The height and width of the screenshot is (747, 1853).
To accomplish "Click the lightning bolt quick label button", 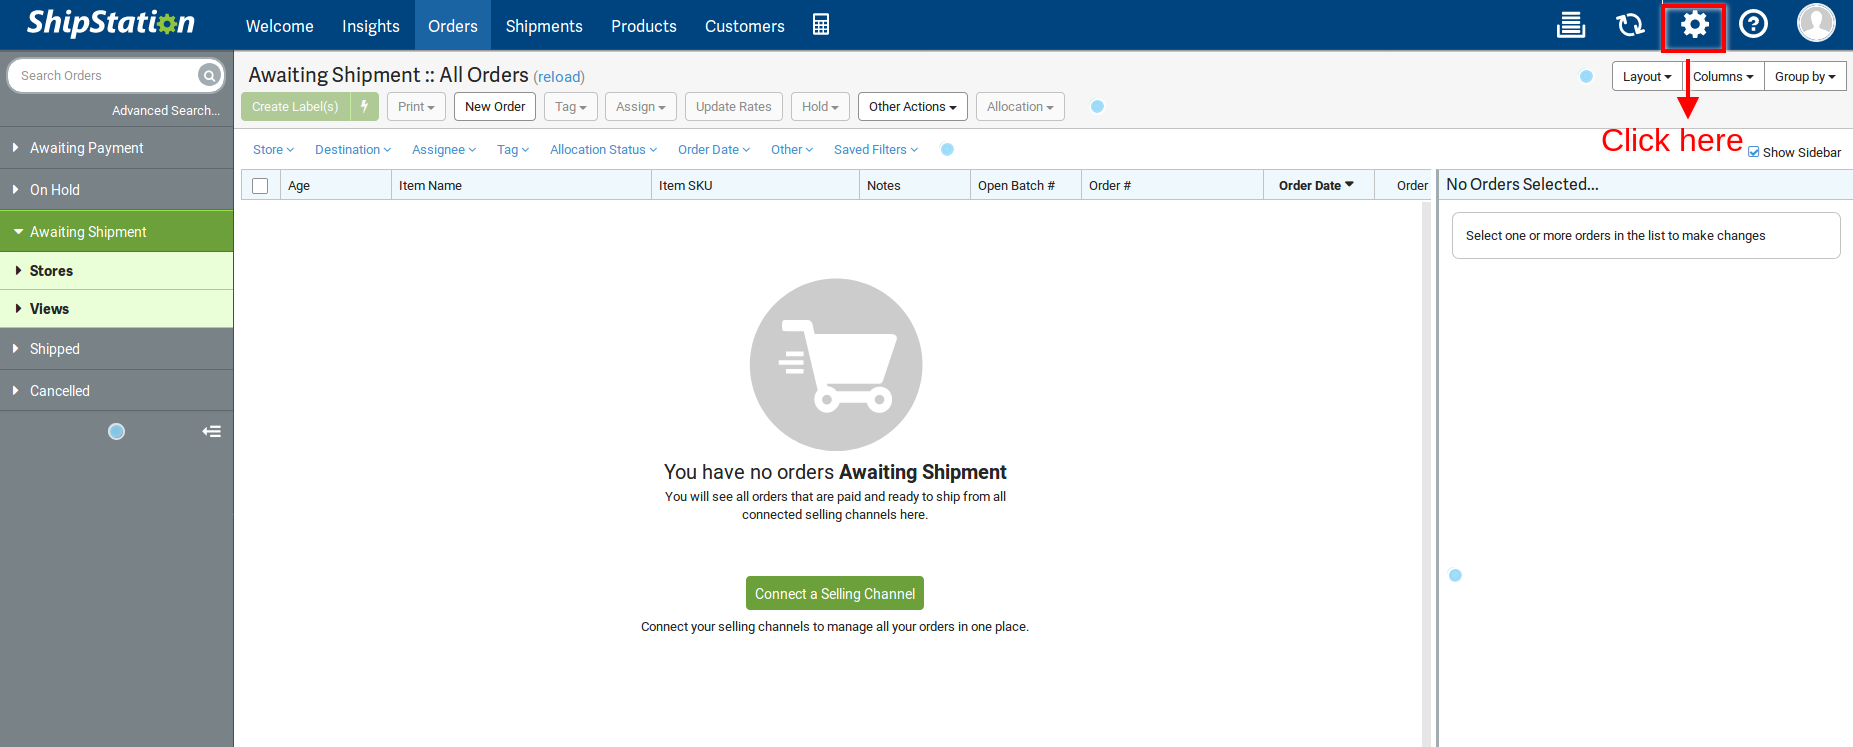I will click(365, 107).
